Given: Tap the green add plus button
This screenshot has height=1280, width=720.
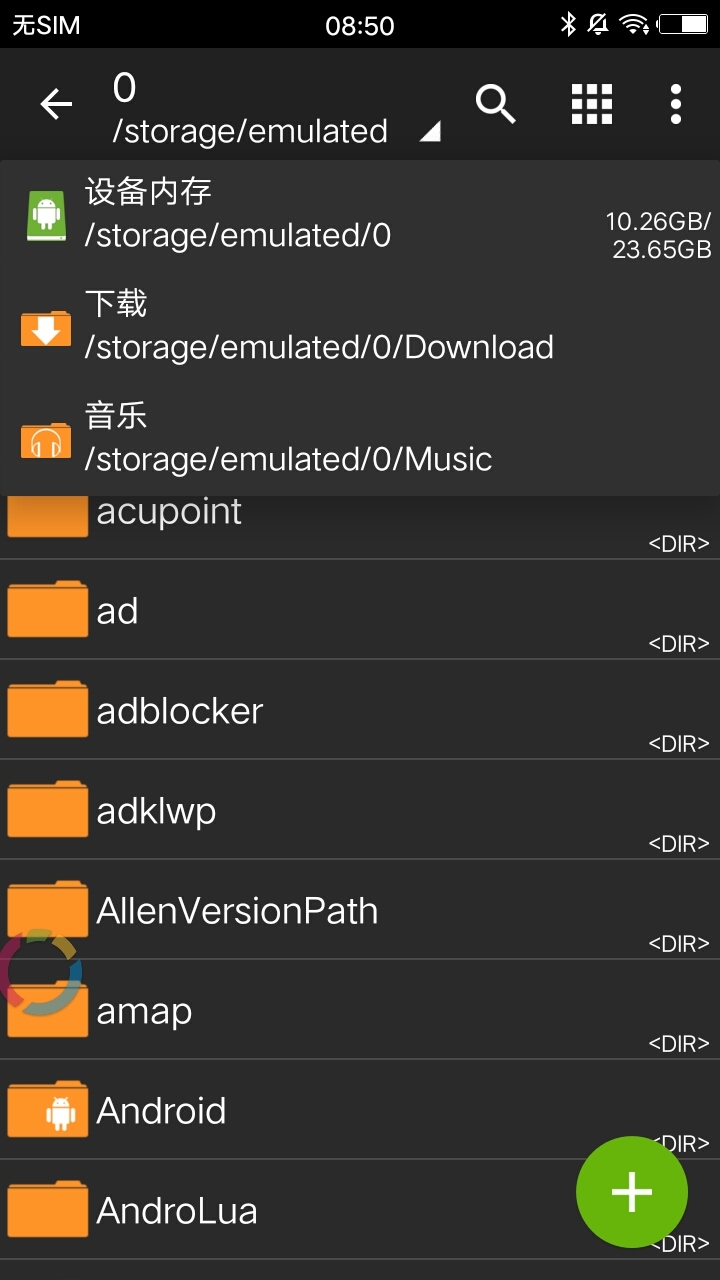Looking at the screenshot, I should [631, 1192].
